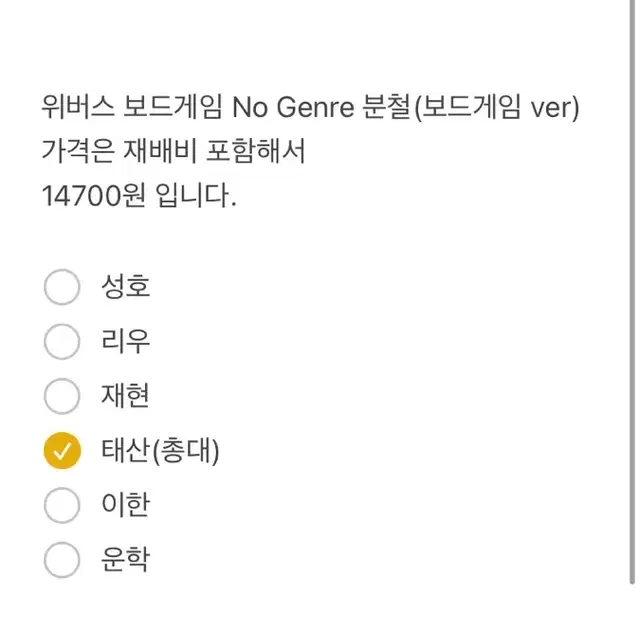The width and height of the screenshot is (640, 640).
Task: Uncheck the yellow checkmark icon for 태산
Action: tap(62, 451)
